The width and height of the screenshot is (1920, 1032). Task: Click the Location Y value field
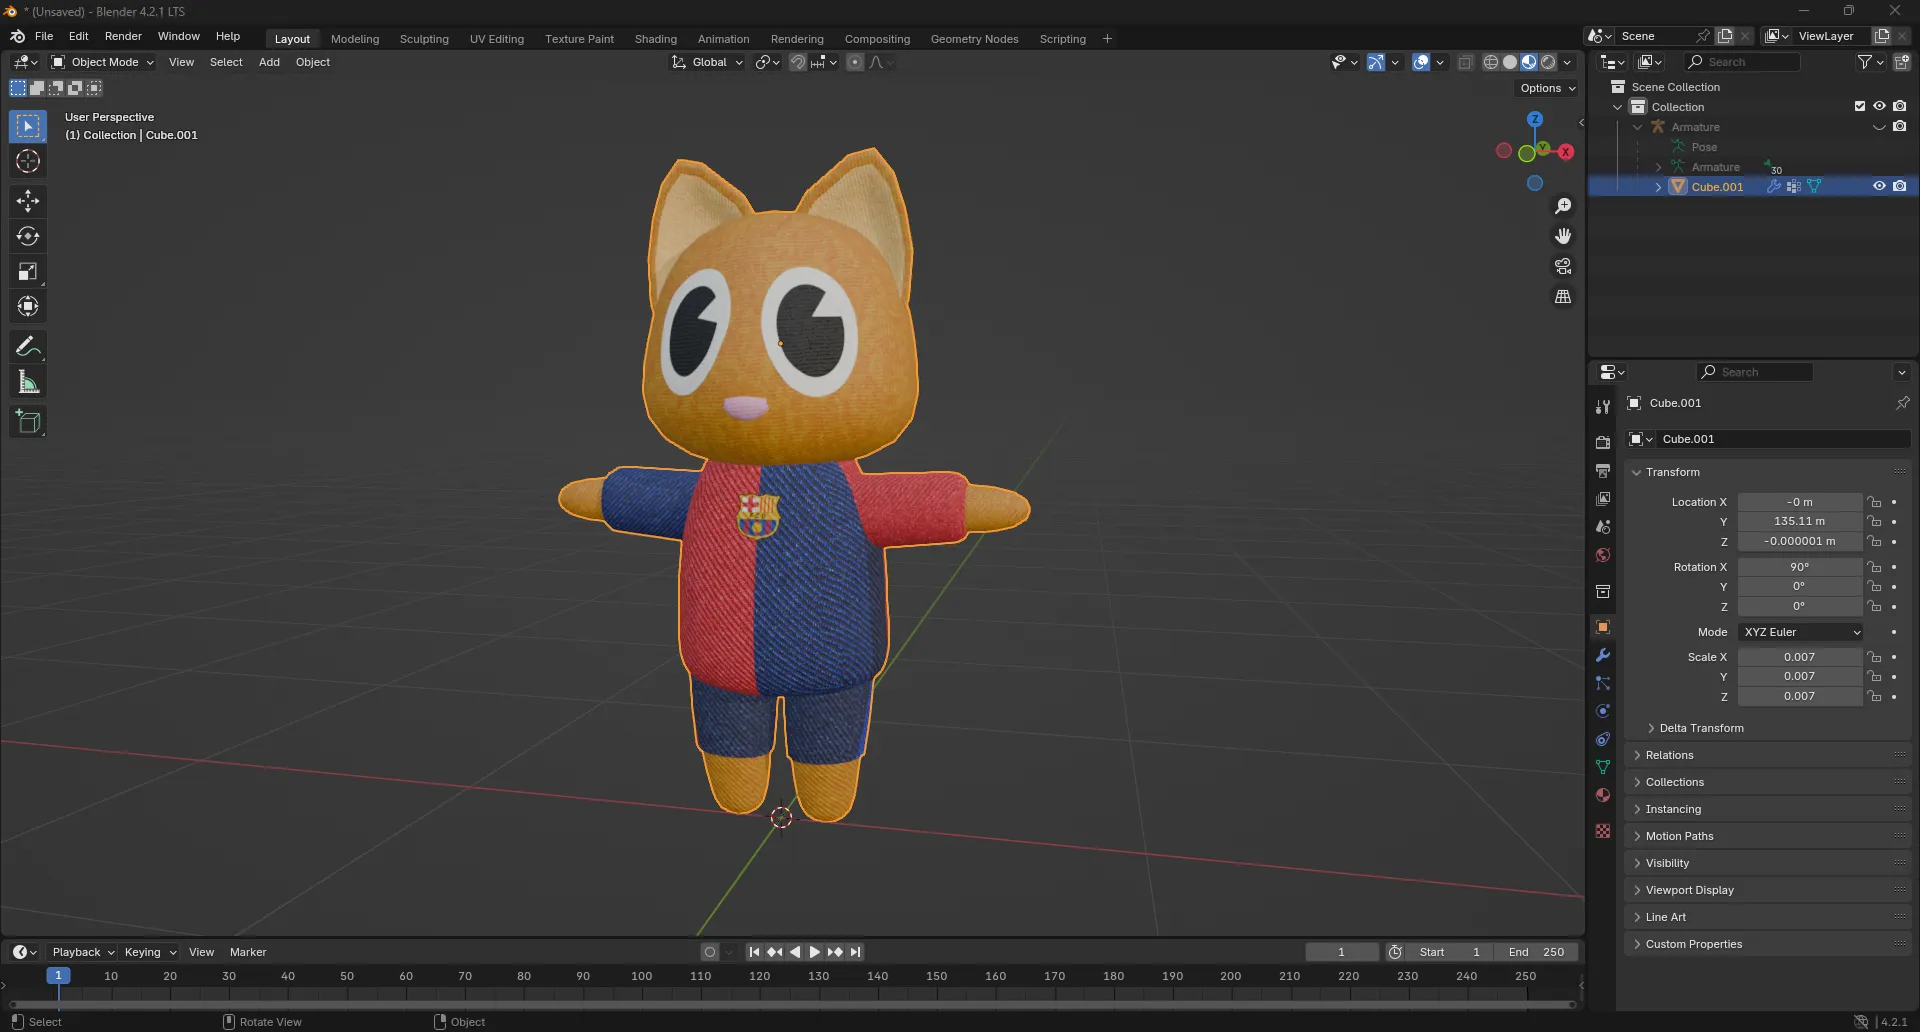coord(1799,521)
